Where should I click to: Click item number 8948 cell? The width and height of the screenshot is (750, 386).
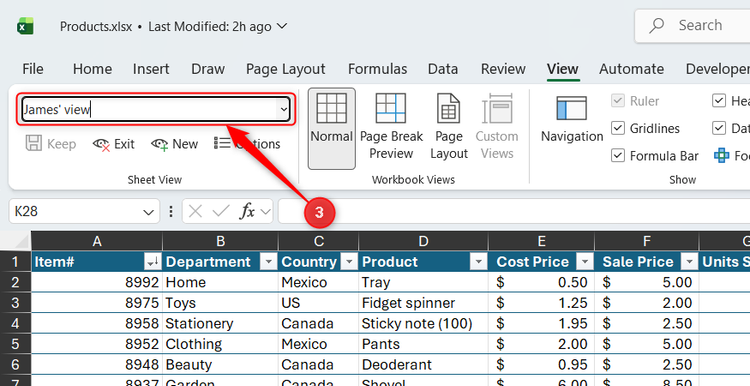pyautogui.click(x=97, y=364)
